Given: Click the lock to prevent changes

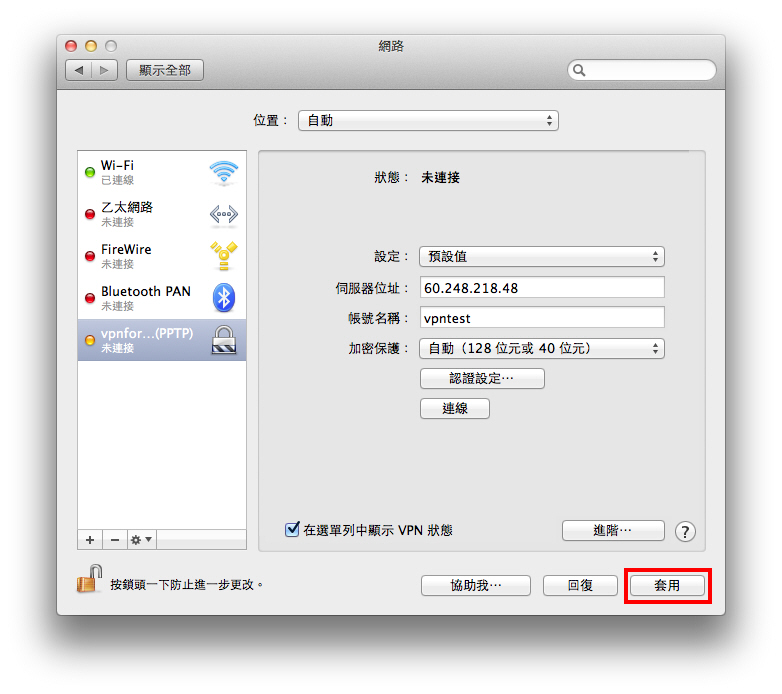Looking at the screenshot, I should [x=89, y=580].
